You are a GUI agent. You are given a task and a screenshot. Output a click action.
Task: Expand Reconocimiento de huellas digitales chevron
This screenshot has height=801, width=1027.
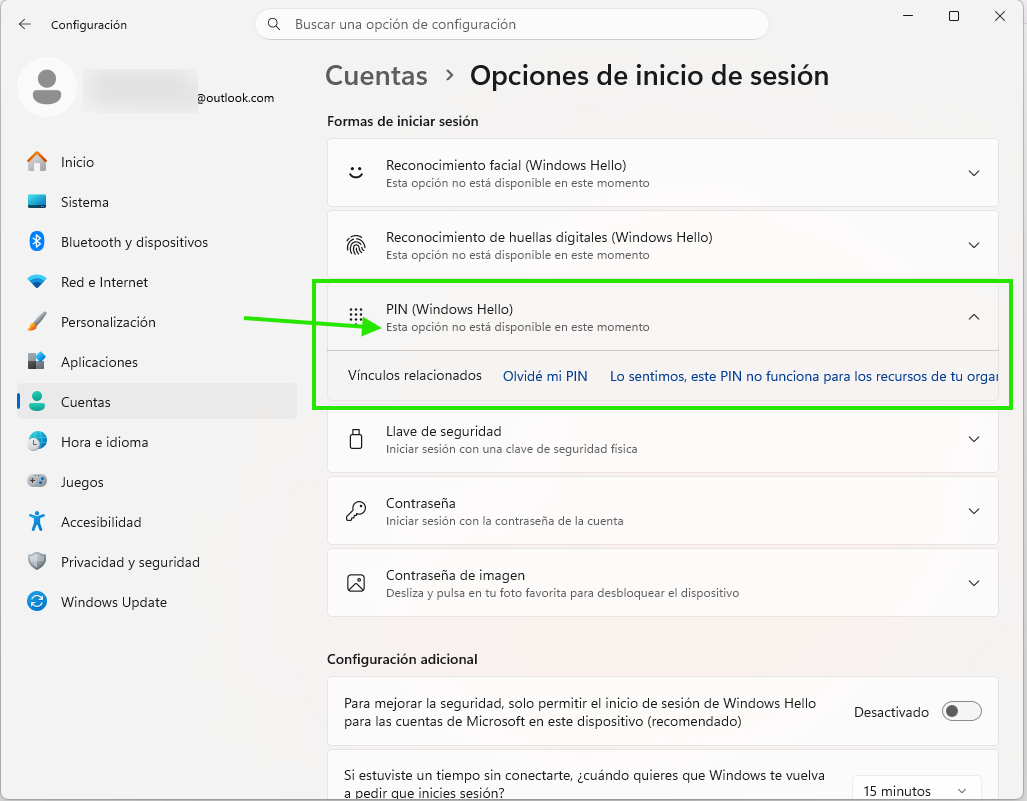point(974,245)
